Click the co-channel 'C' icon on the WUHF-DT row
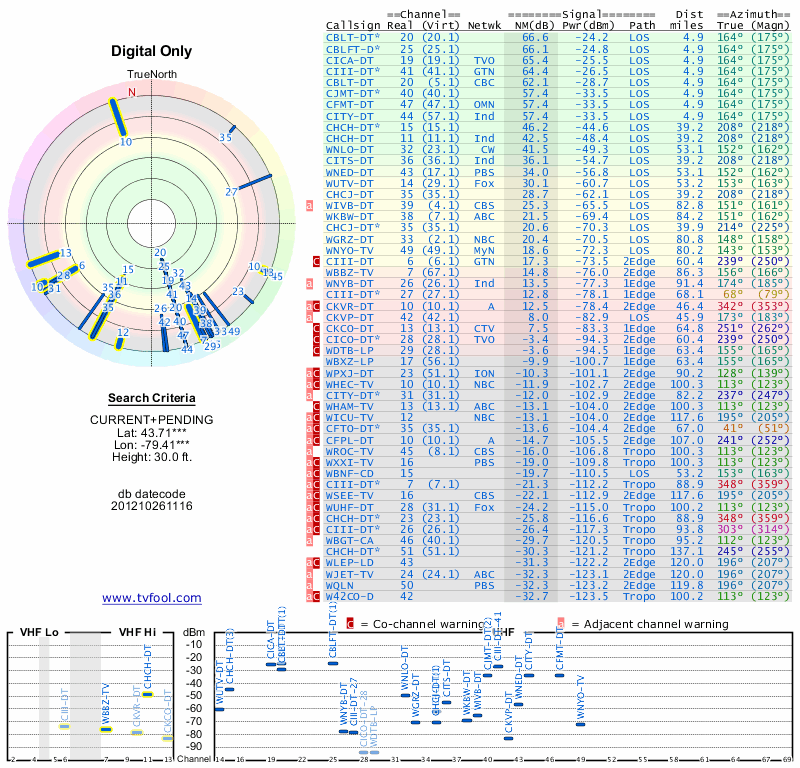The width and height of the screenshot is (800, 768). pos(316,508)
